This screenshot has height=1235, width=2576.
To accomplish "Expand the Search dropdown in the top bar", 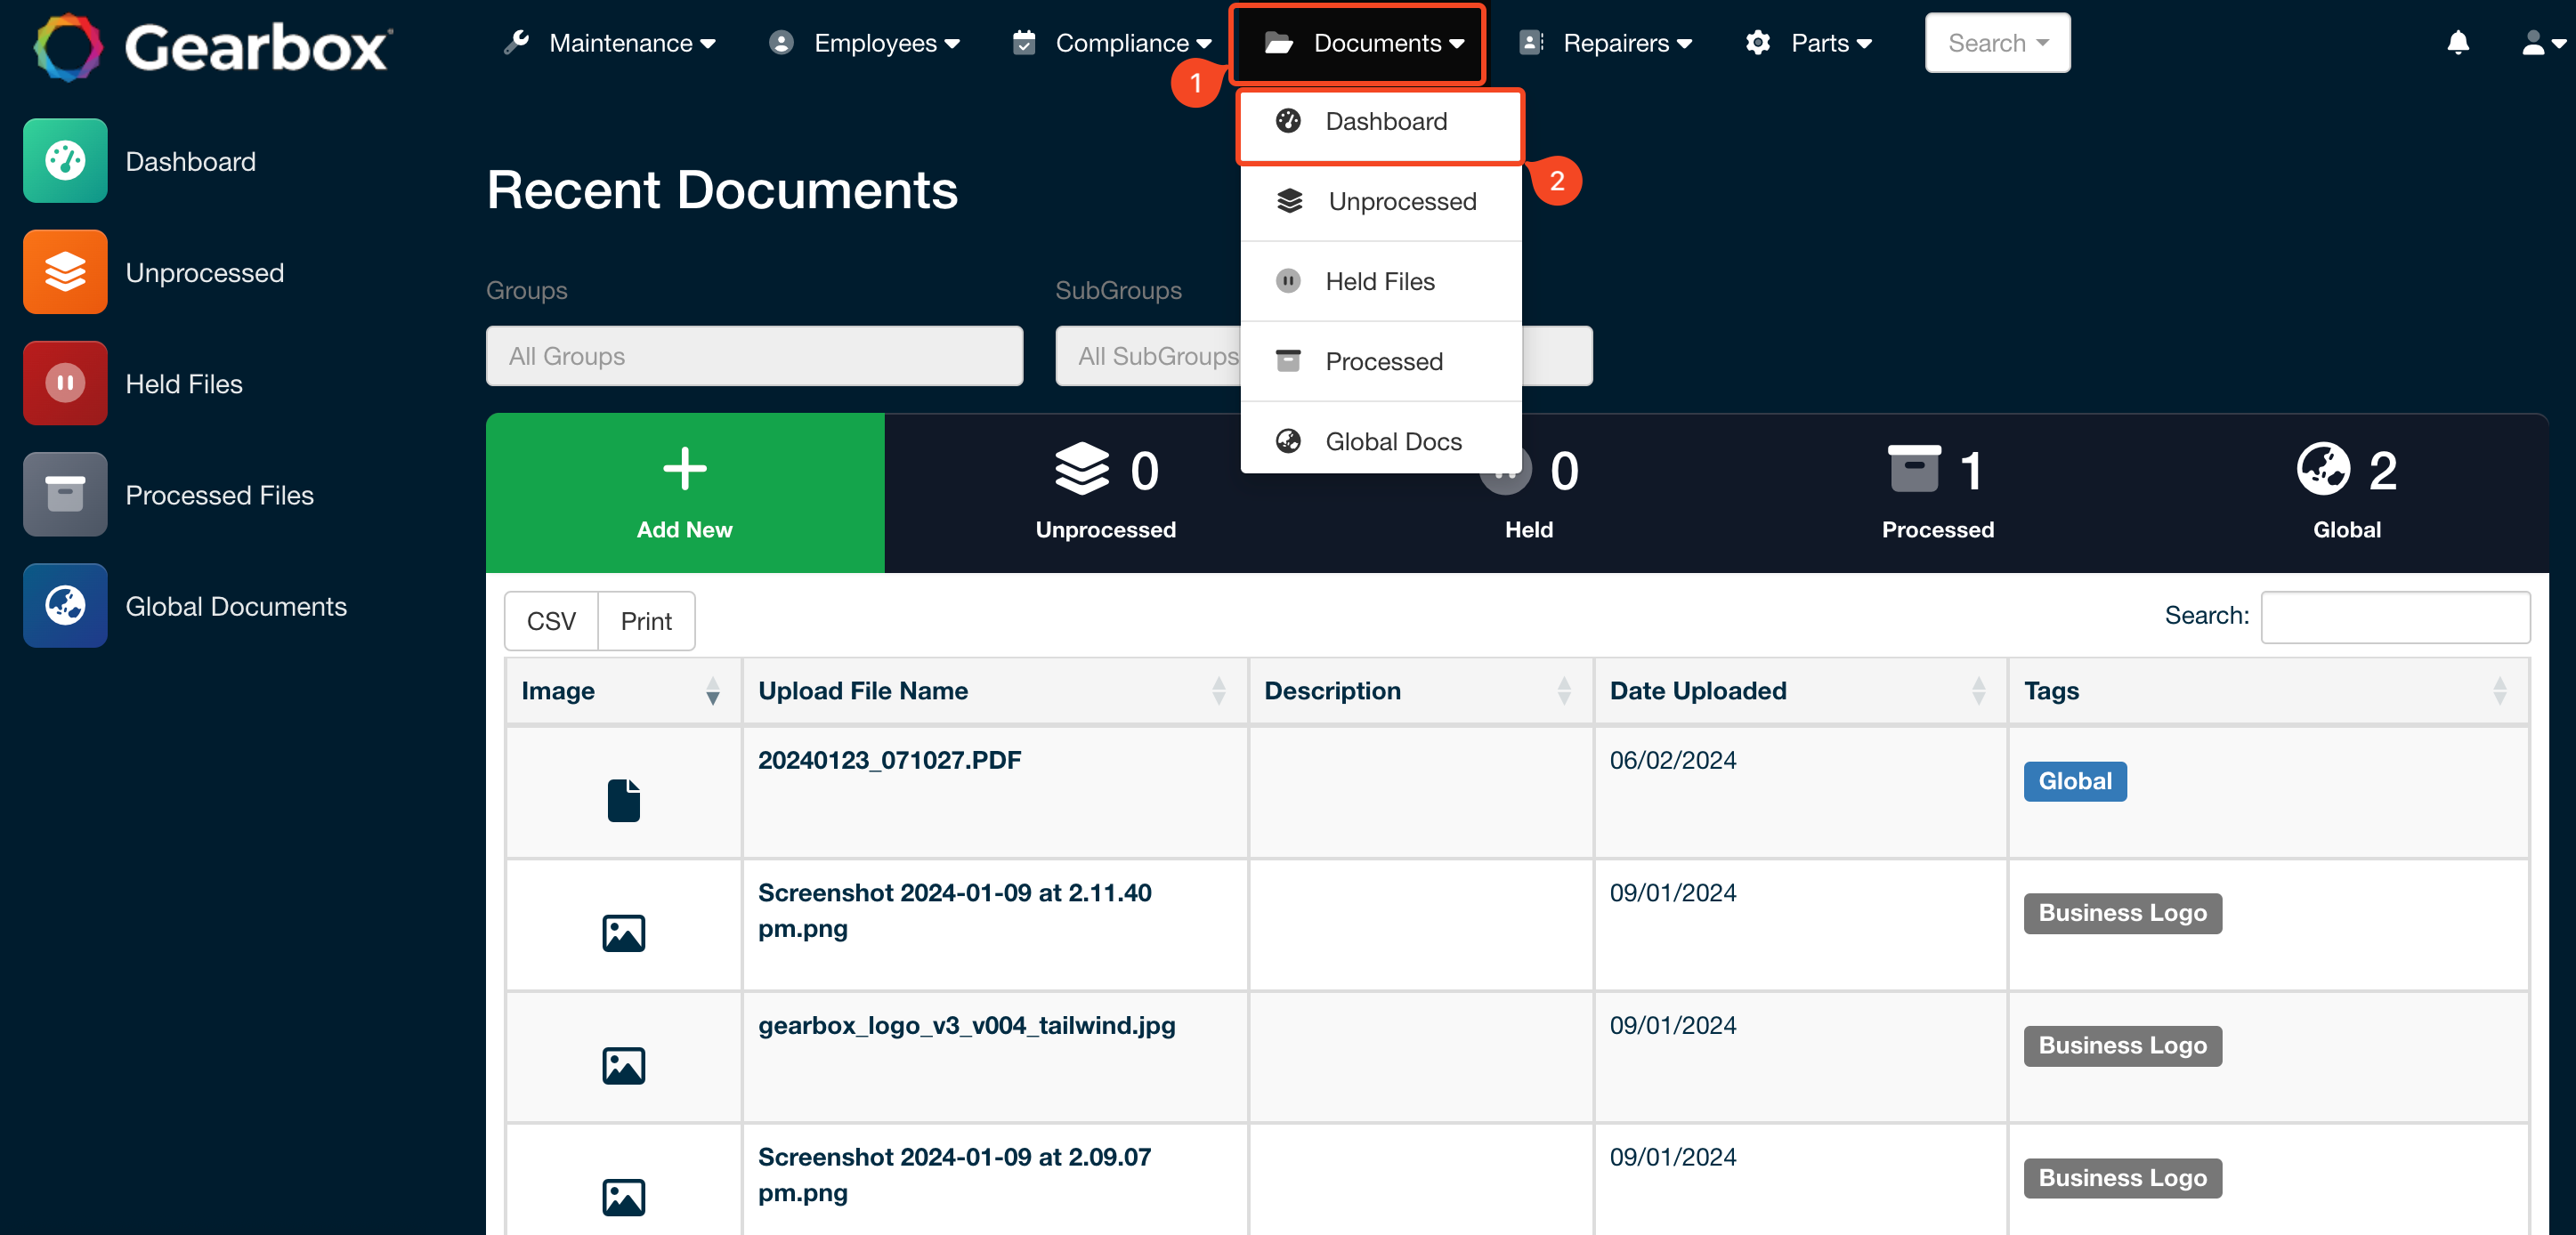I will (1997, 42).
